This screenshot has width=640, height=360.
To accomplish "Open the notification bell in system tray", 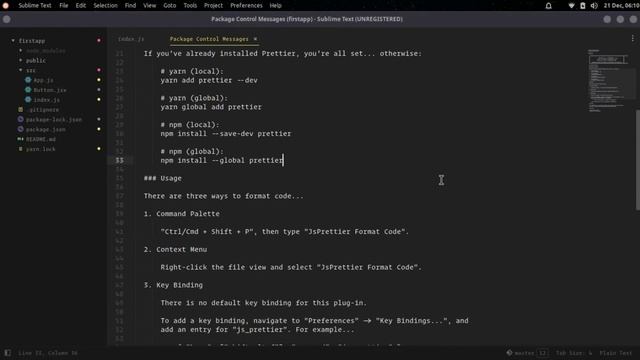I will [549, 6].
